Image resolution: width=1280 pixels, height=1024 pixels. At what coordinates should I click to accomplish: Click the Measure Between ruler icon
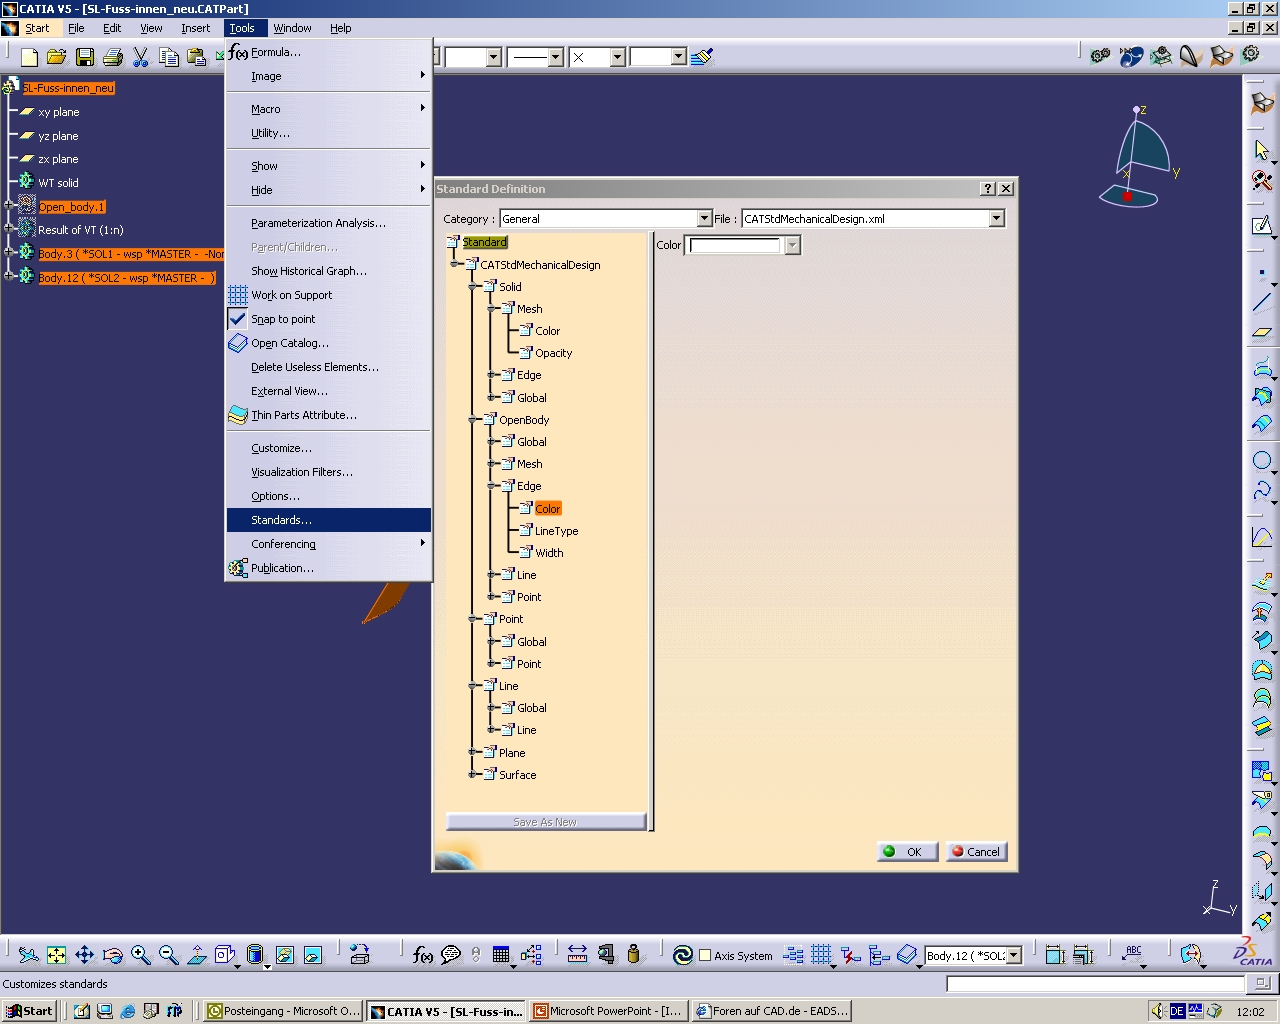point(577,955)
